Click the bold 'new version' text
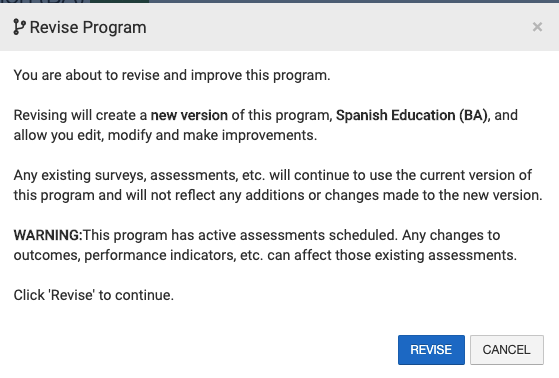This screenshot has width=559, height=378. coord(189,115)
